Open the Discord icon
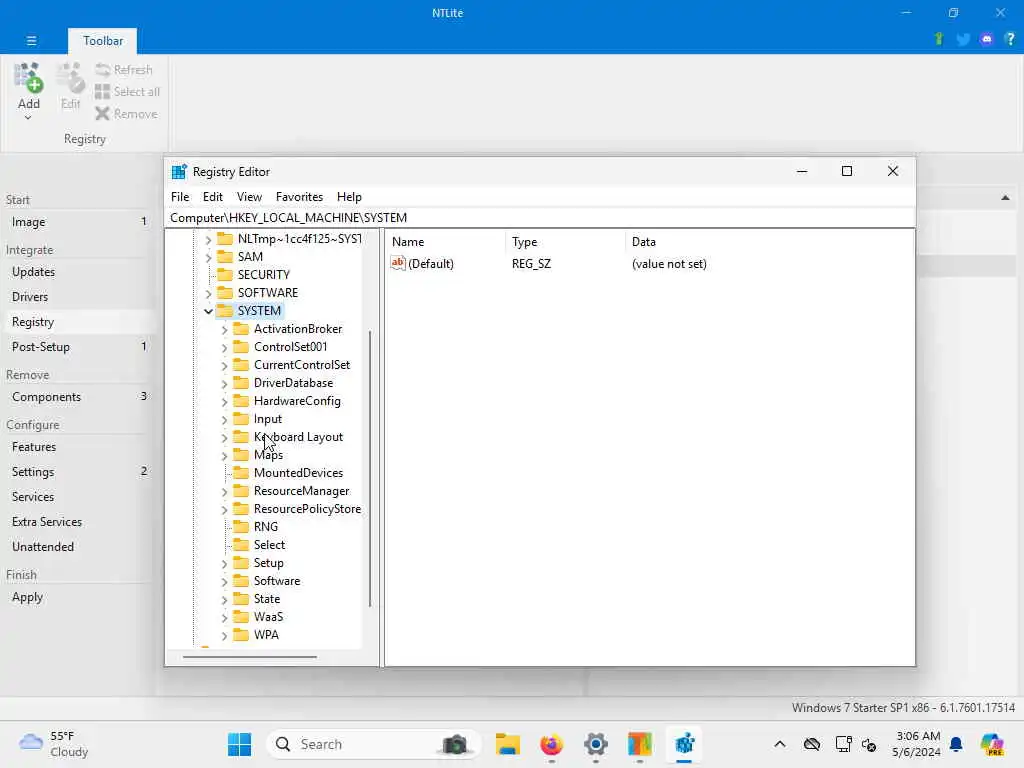This screenshot has height=768, width=1024. point(987,39)
